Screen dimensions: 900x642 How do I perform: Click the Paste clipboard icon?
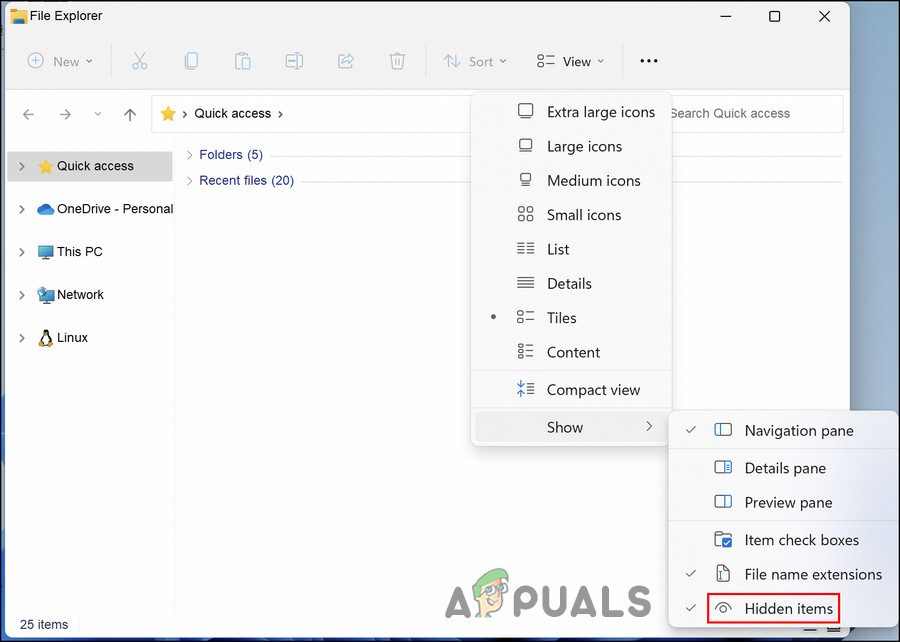click(242, 61)
